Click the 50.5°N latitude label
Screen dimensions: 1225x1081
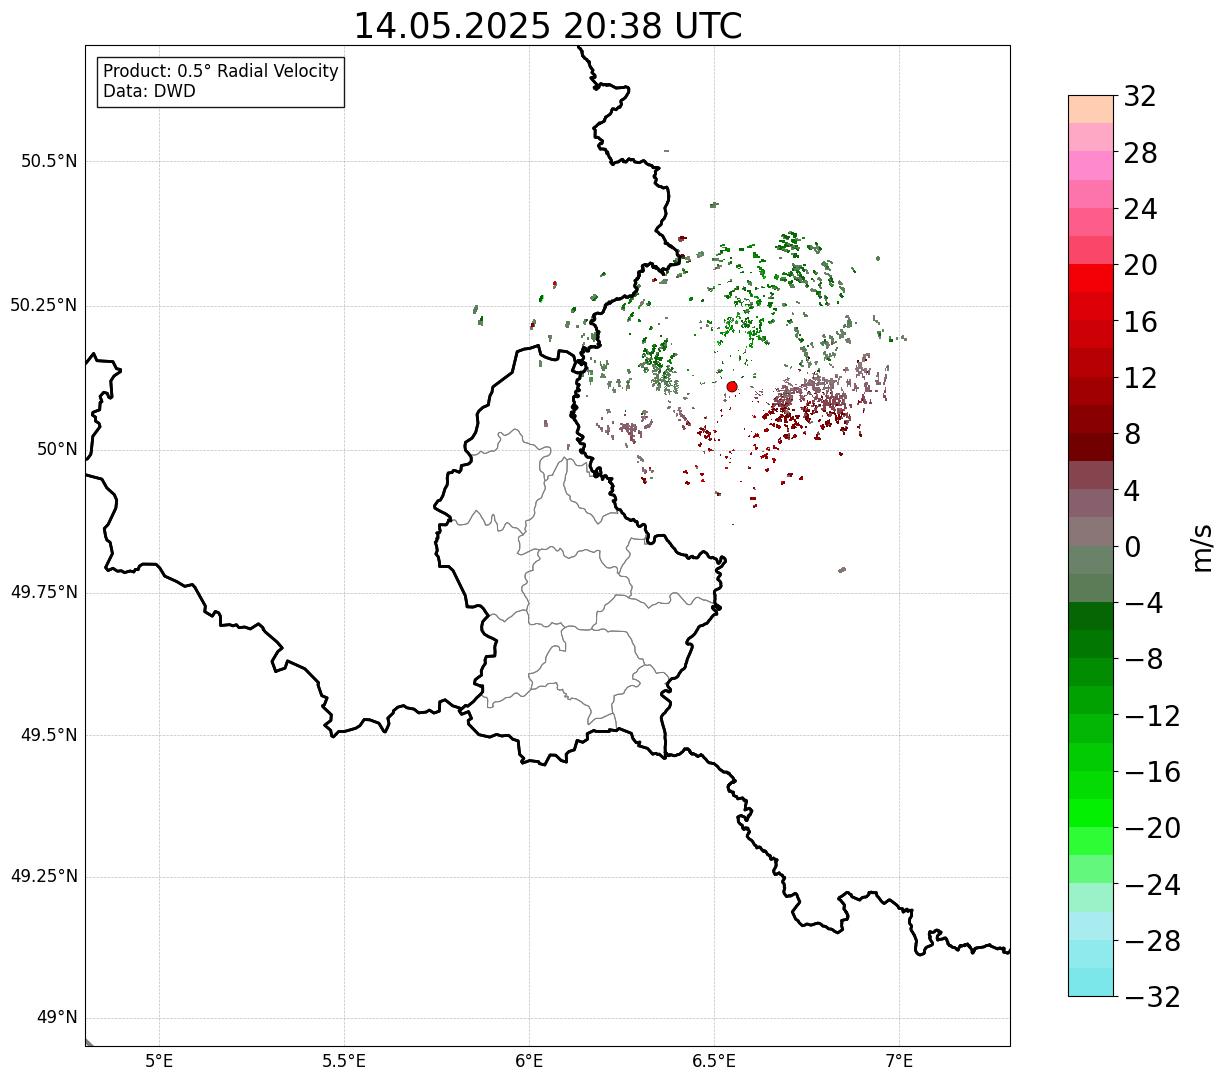coord(49,161)
